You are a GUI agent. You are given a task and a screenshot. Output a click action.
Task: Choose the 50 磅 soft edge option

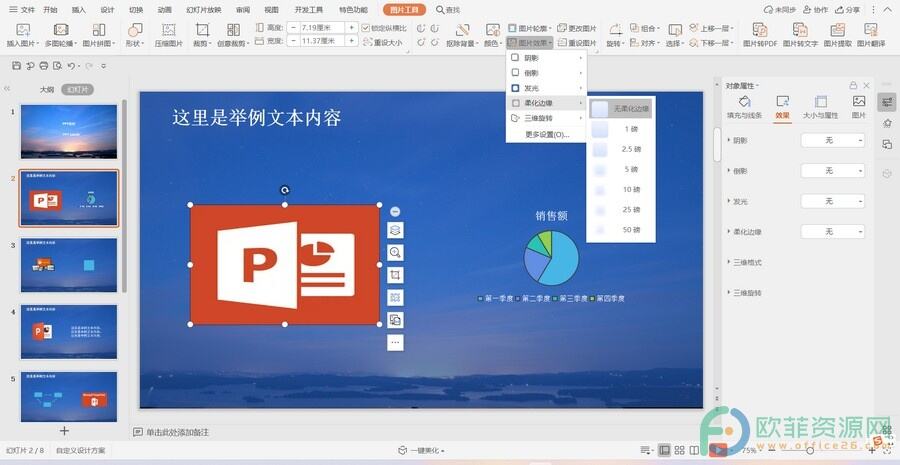620,230
